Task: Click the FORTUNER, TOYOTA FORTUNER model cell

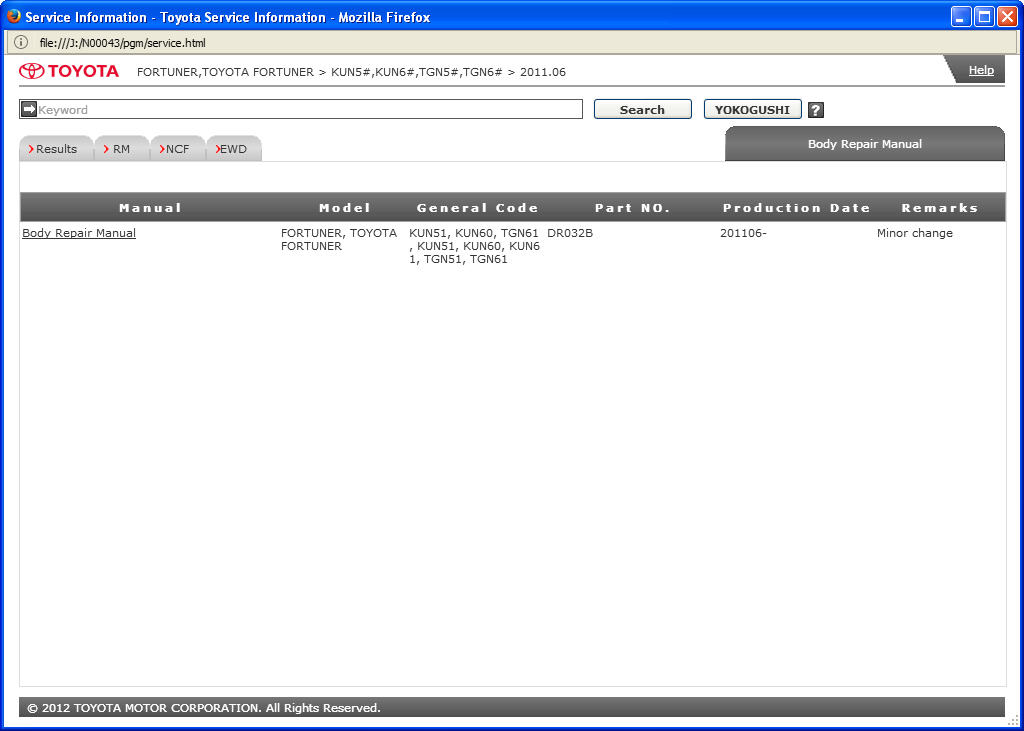Action: [339, 240]
